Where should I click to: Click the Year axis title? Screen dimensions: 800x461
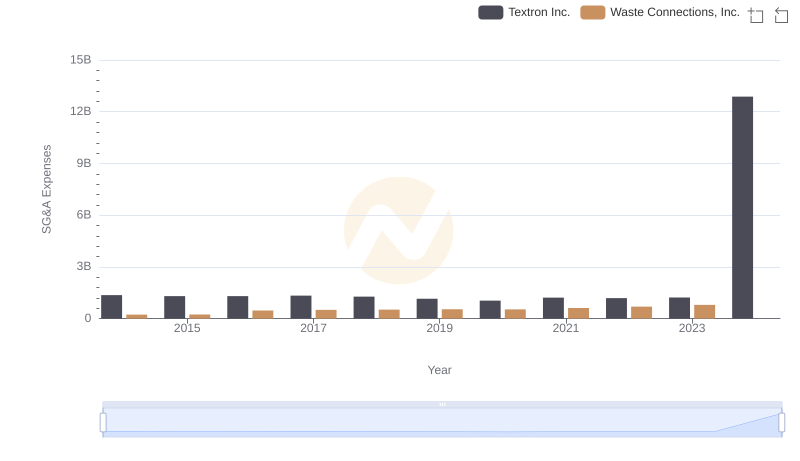point(439,370)
